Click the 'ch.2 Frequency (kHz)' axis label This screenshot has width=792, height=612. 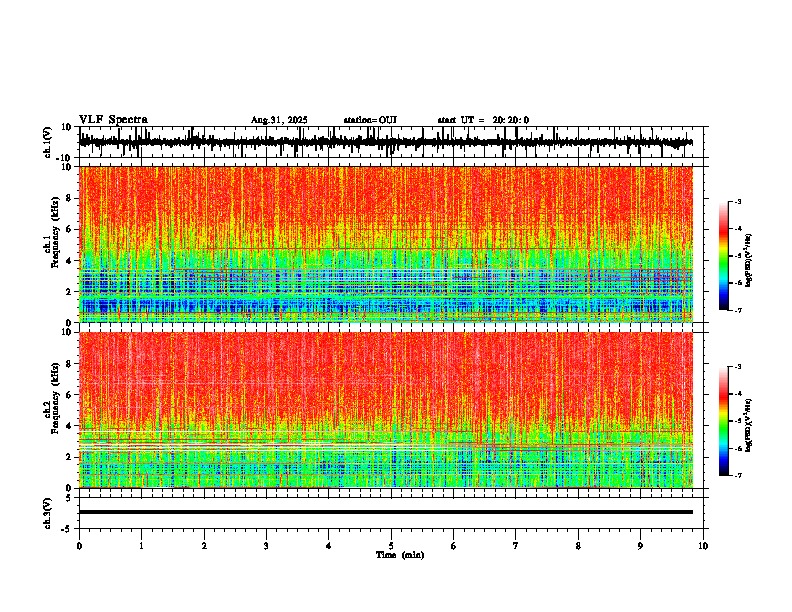tap(51, 398)
